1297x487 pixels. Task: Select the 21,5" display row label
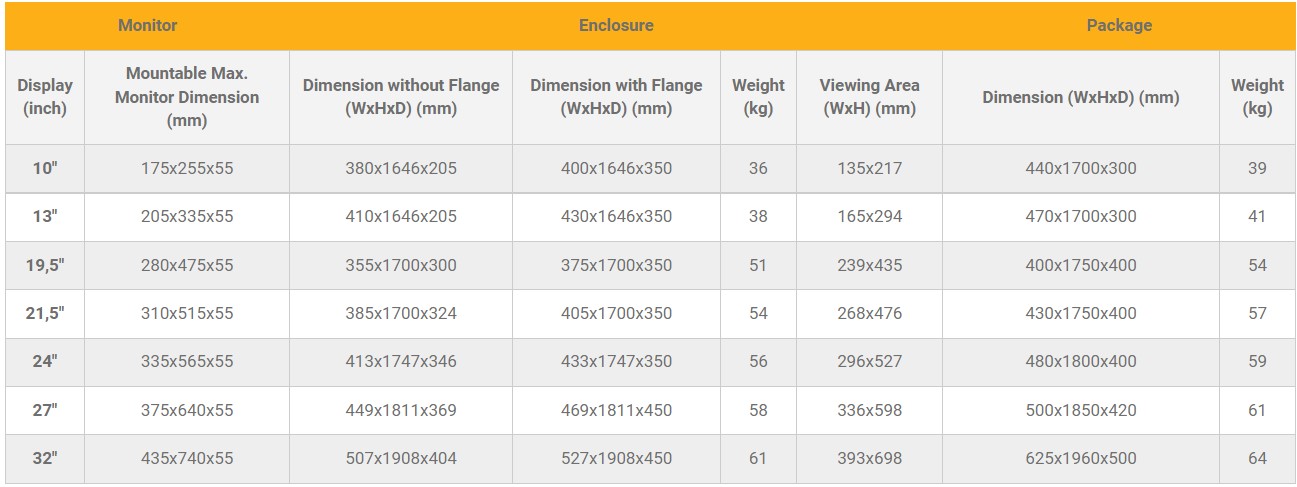coord(45,313)
